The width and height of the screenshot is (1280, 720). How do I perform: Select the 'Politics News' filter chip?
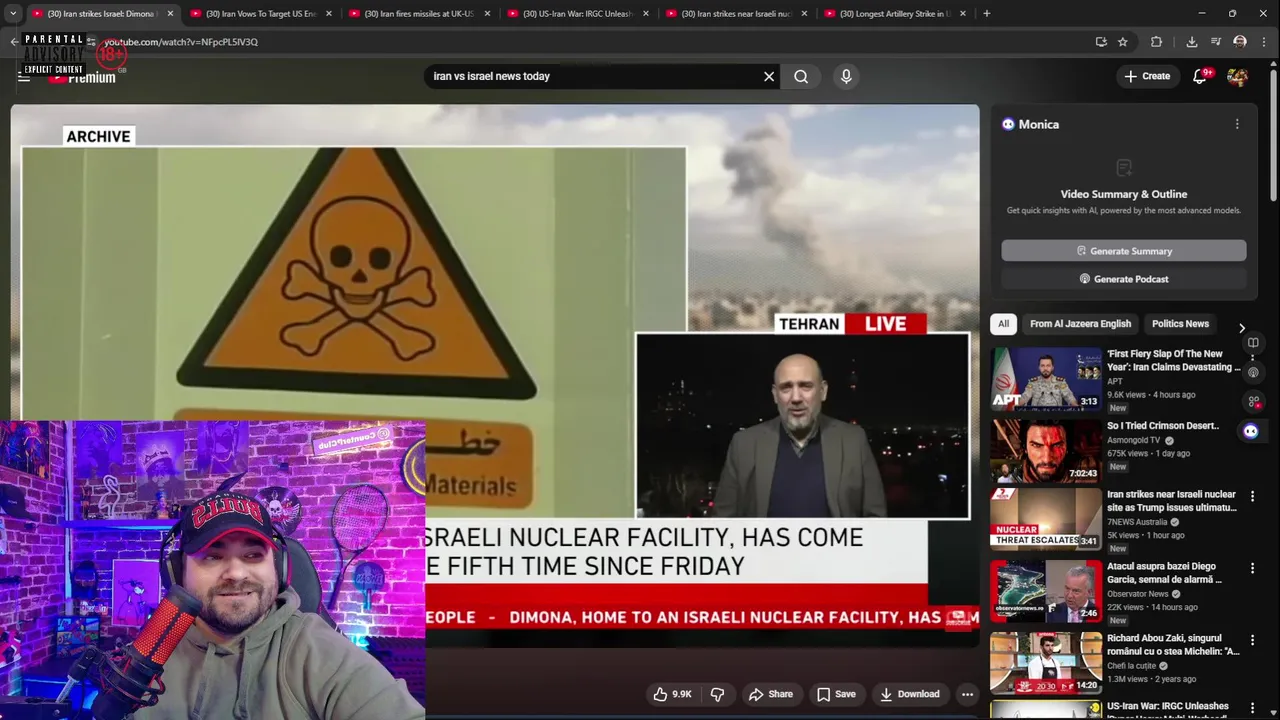(x=1180, y=324)
